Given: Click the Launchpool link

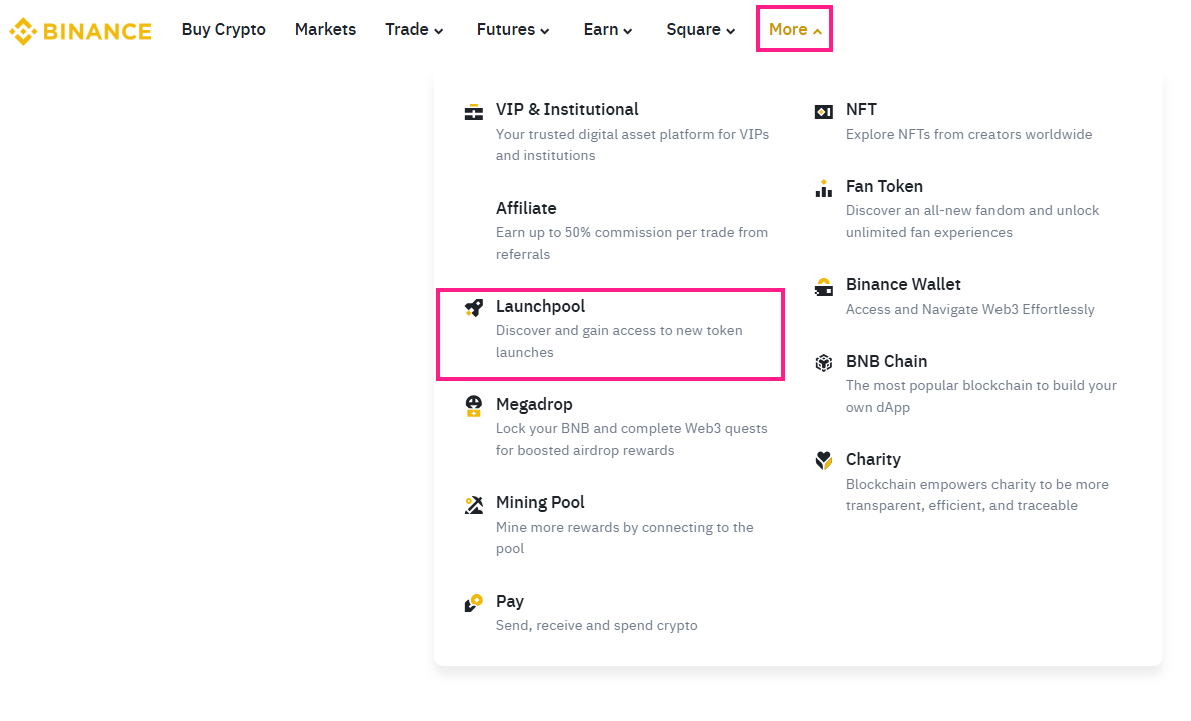Looking at the screenshot, I should (x=541, y=306).
